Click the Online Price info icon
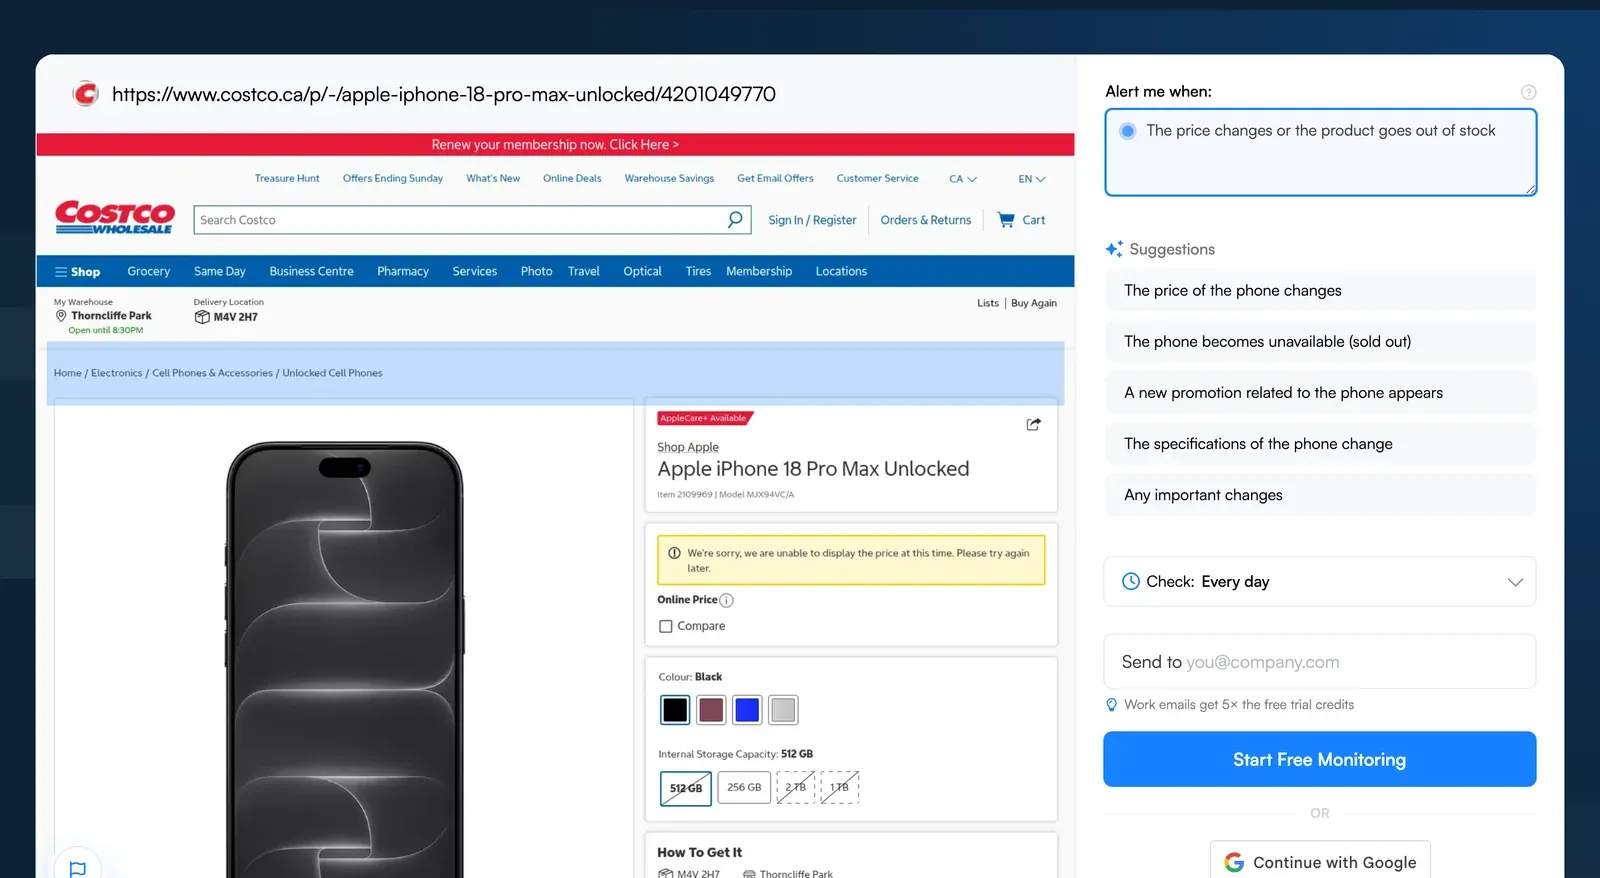Image resolution: width=1600 pixels, height=878 pixels. [727, 600]
